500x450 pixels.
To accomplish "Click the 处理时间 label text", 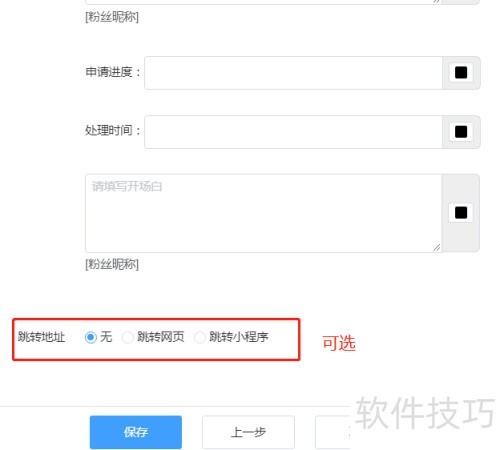I will 113,130.
